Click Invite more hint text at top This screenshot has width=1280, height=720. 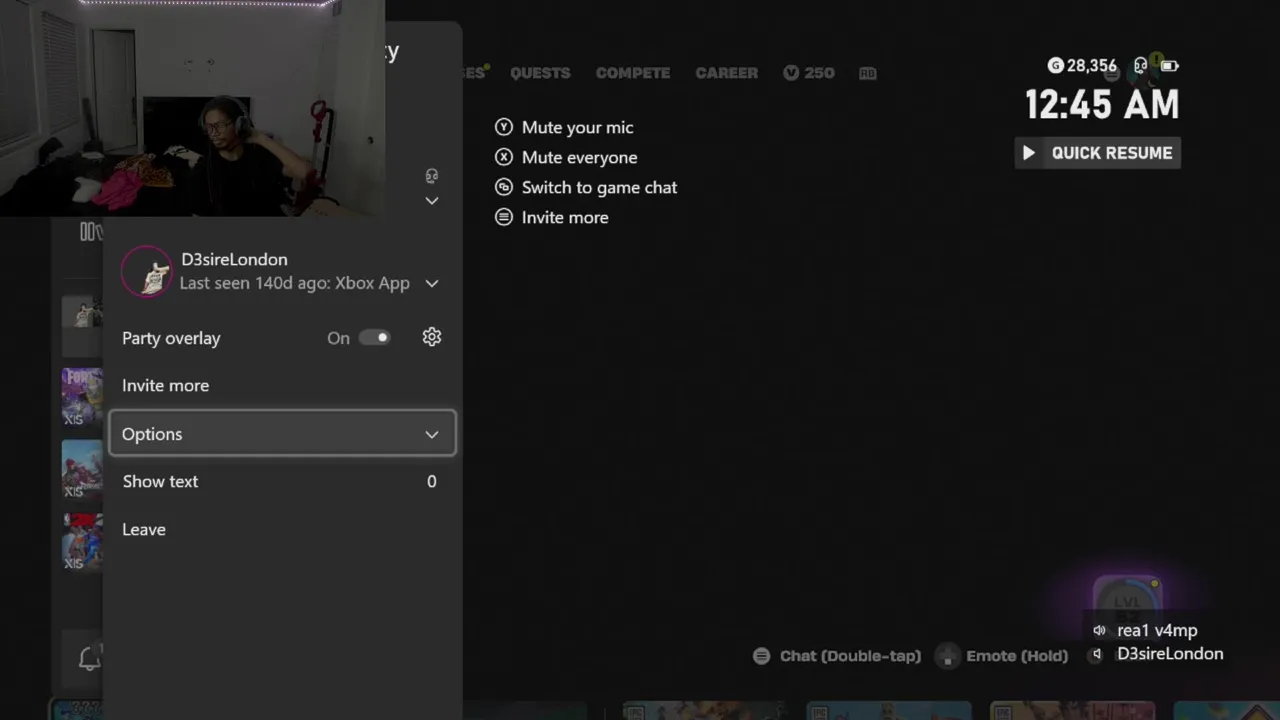[565, 217]
